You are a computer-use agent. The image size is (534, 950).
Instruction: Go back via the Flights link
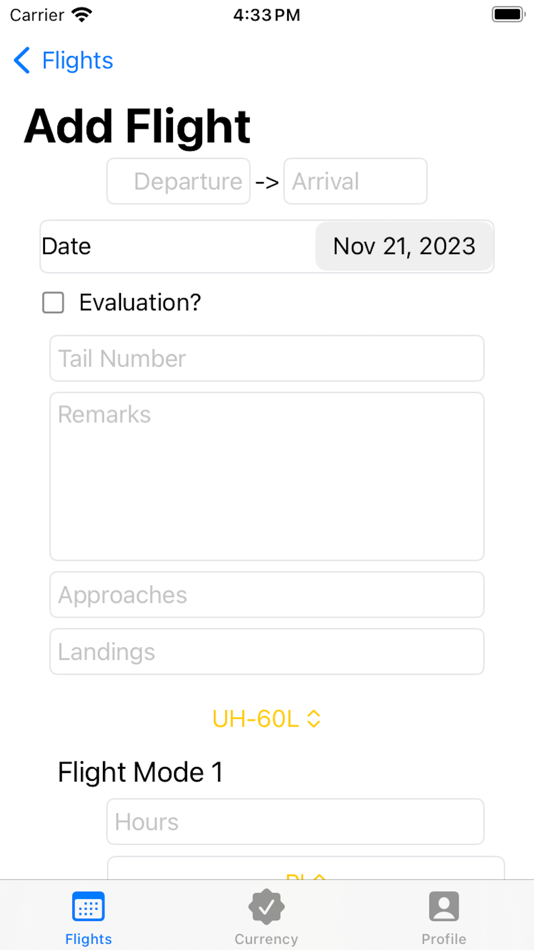(78, 61)
